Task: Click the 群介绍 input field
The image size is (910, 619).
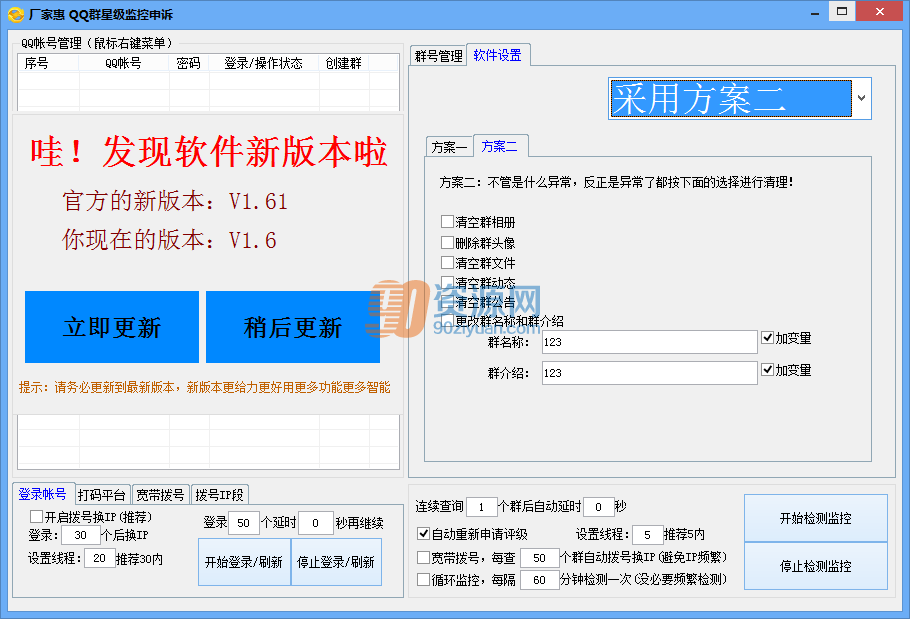Action: point(649,372)
